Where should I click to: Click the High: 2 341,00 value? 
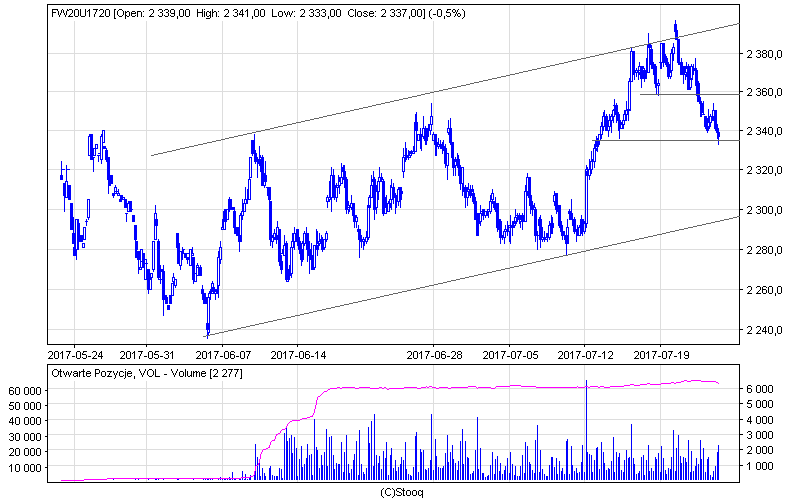231,14
